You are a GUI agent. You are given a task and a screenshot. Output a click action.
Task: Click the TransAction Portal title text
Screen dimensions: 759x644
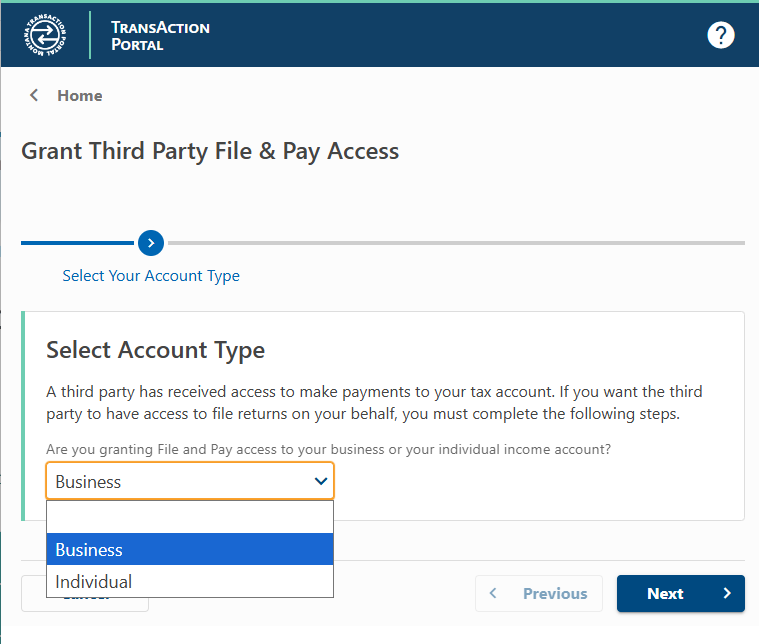coord(160,35)
